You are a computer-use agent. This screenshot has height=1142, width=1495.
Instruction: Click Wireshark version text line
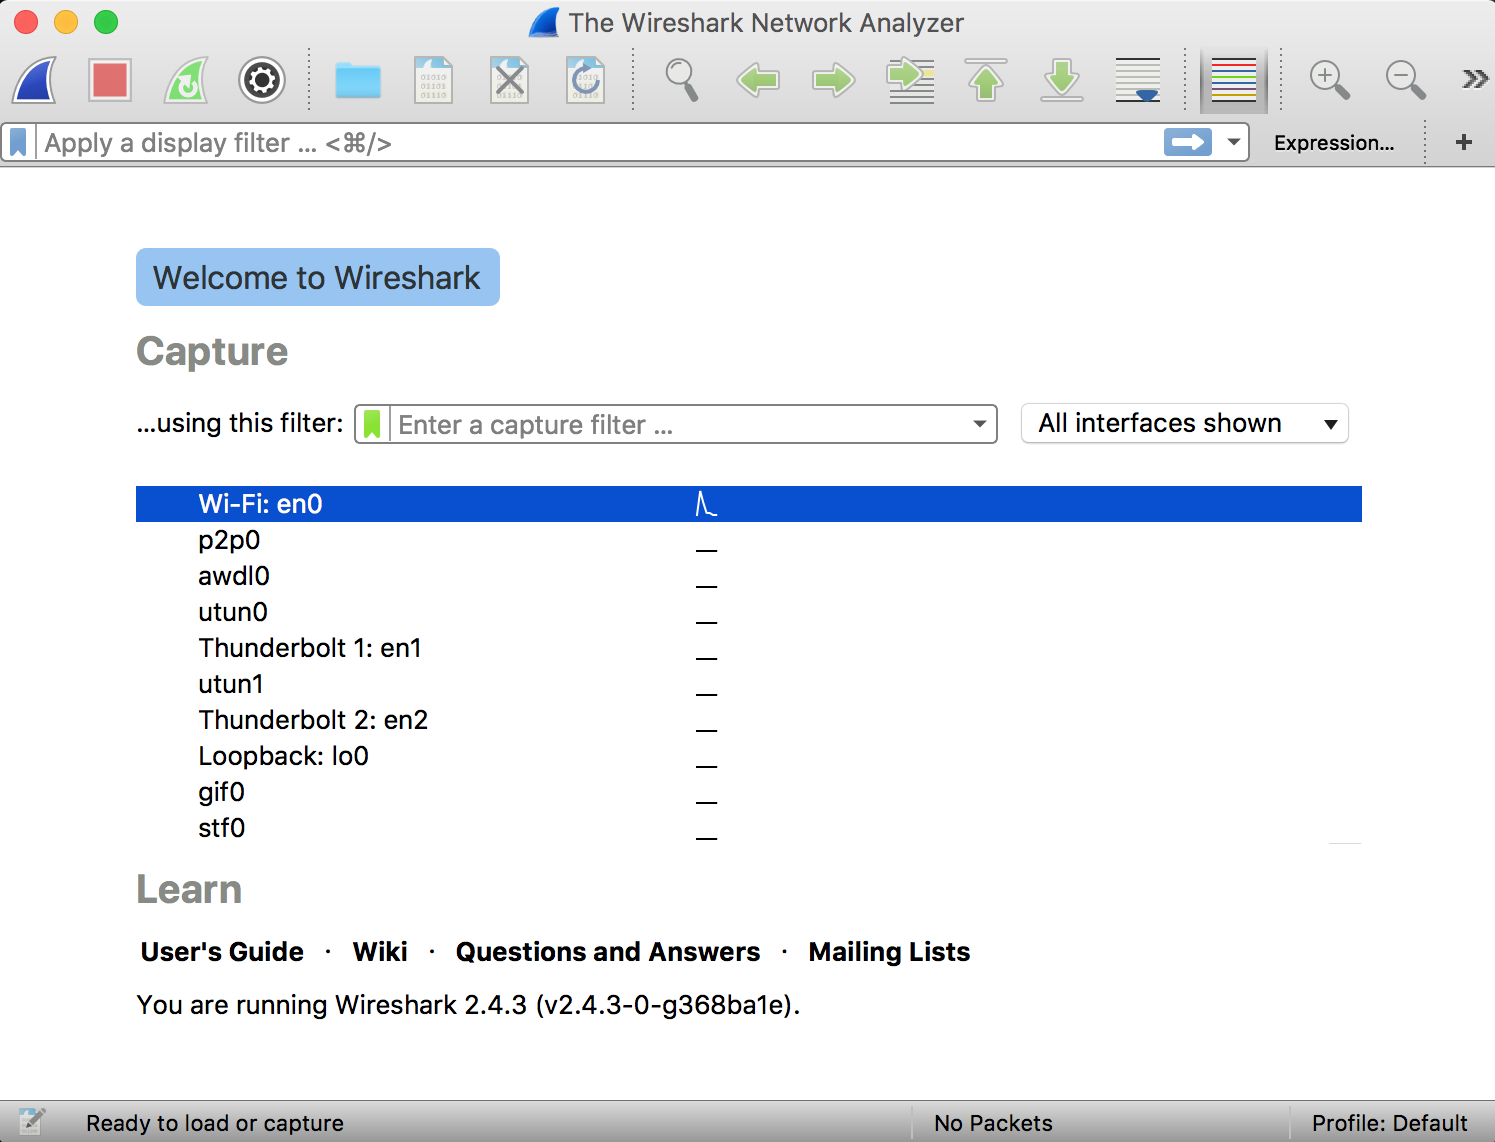pyautogui.click(x=468, y=1004)
